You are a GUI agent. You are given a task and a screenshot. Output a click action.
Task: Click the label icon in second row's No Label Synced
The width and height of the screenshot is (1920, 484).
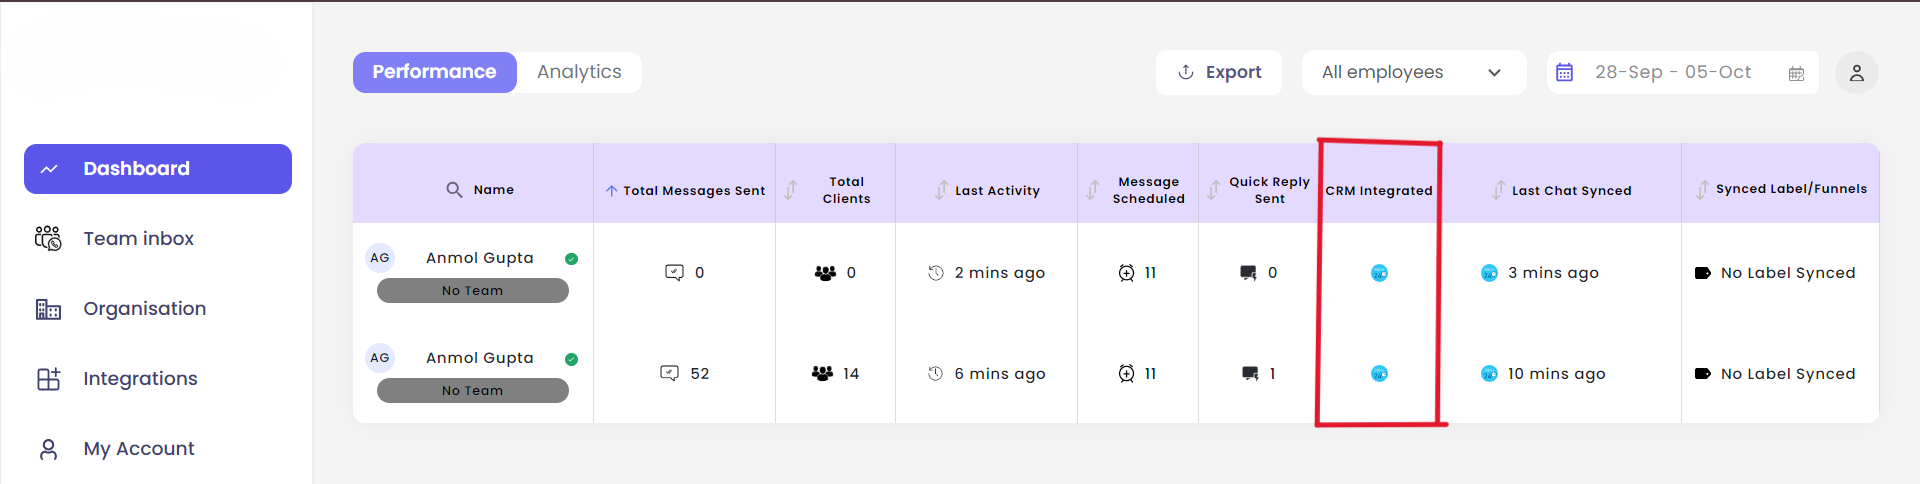point(1703,374)
